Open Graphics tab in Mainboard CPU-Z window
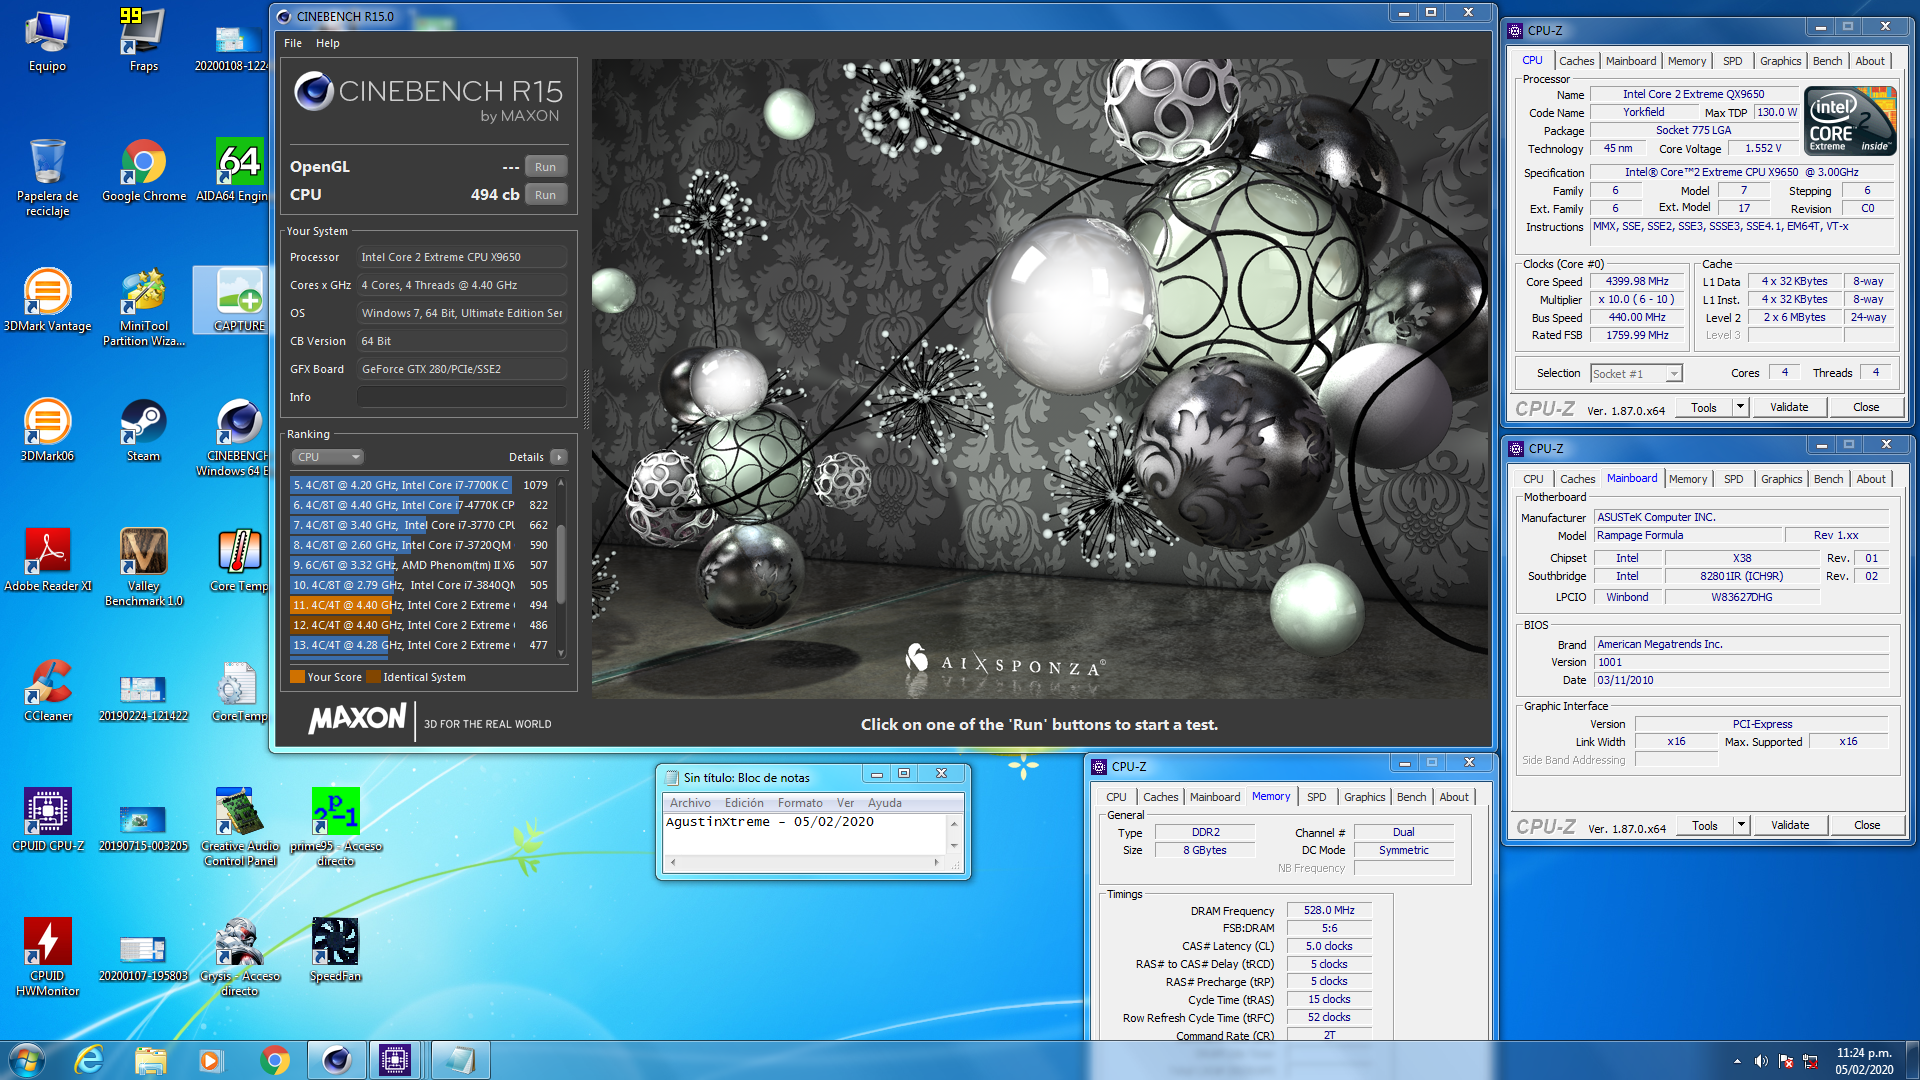 [x=1781, y=479]
